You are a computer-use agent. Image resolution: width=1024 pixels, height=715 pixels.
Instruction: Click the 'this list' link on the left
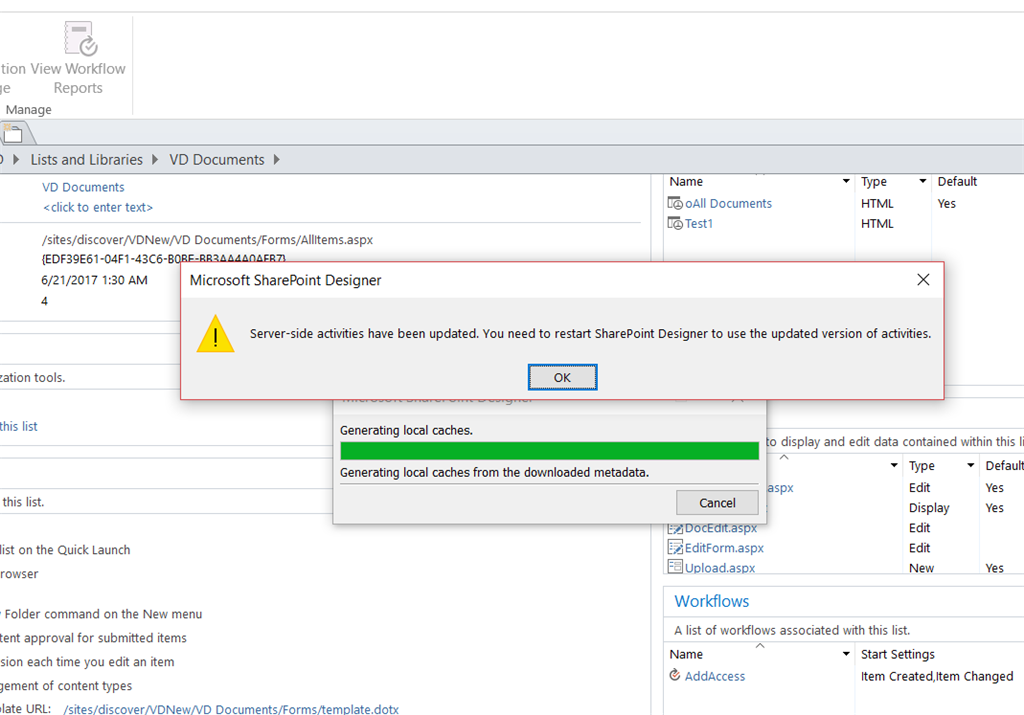(19, 426)
